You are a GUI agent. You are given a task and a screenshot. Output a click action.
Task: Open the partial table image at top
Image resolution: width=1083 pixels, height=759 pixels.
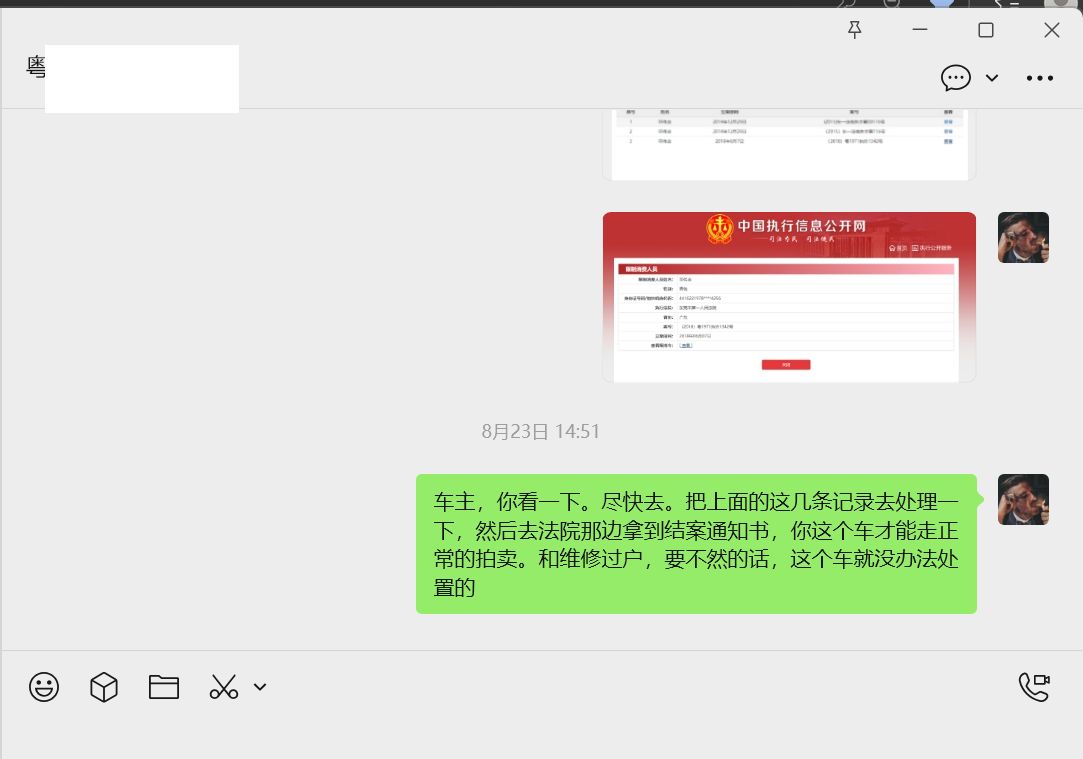788,143
